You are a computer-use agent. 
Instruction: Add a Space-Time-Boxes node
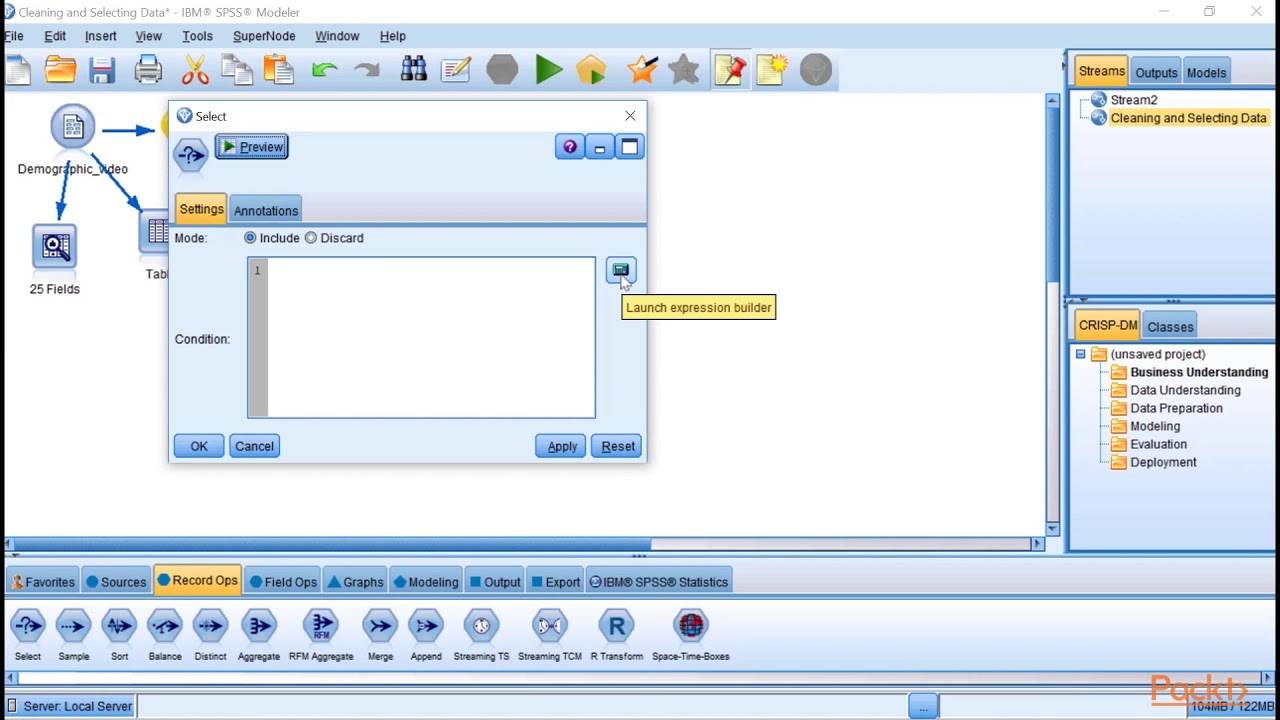(x=691, y=635)
